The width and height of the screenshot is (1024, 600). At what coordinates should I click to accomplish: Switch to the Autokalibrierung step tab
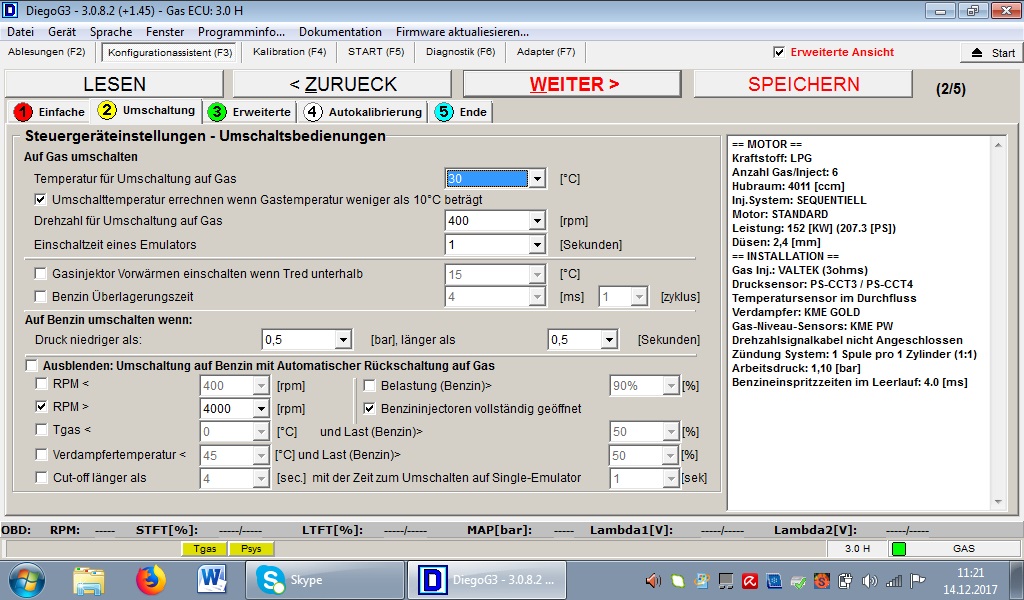366,112
